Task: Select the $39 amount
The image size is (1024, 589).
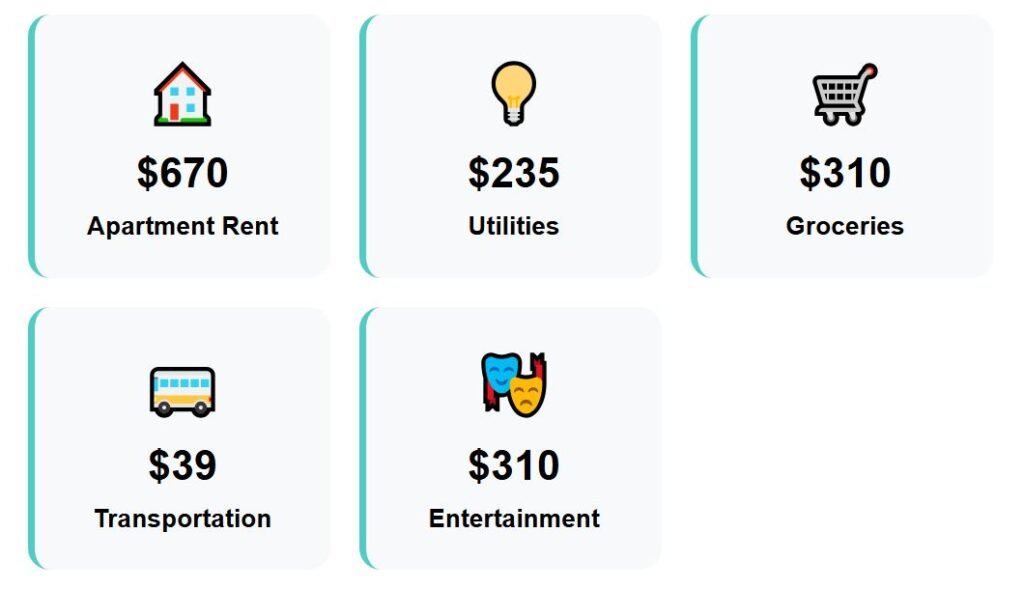Action: pos(182,466)
